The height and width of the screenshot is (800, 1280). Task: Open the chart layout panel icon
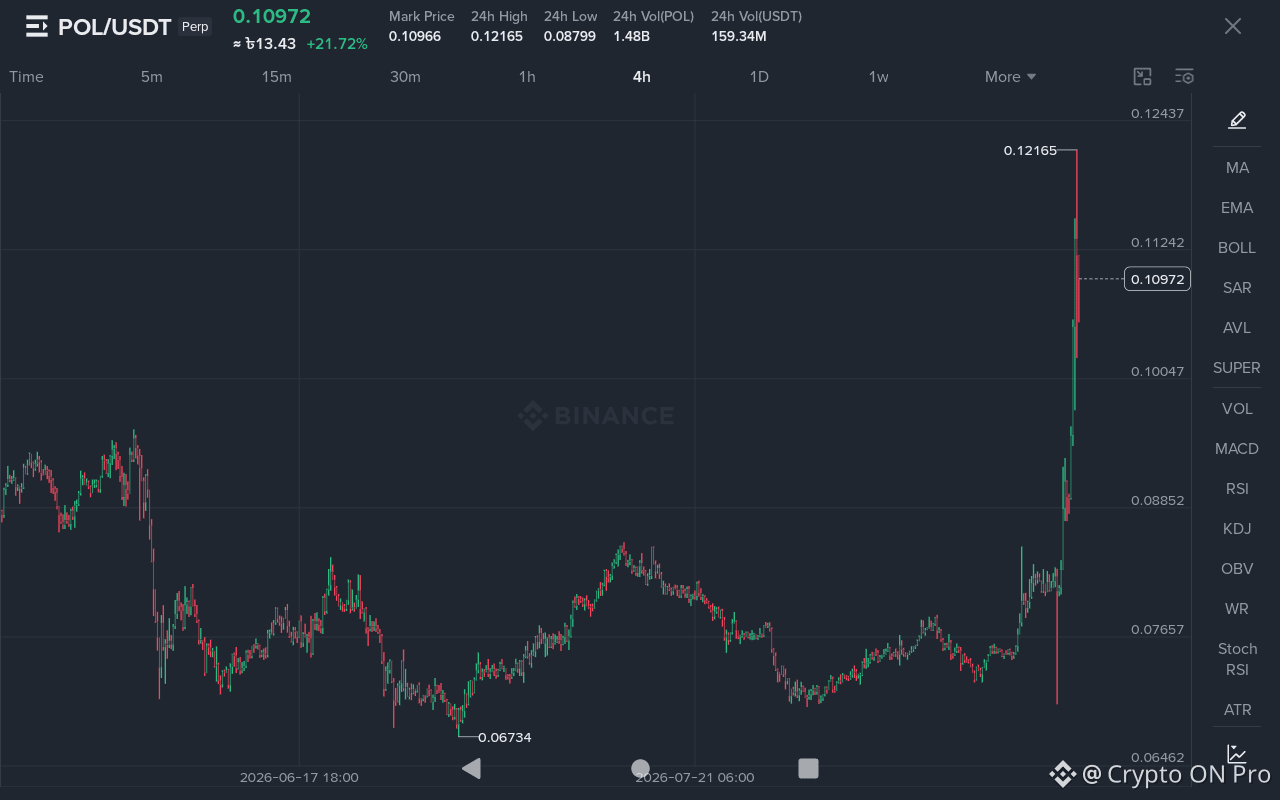(1142, 77)
